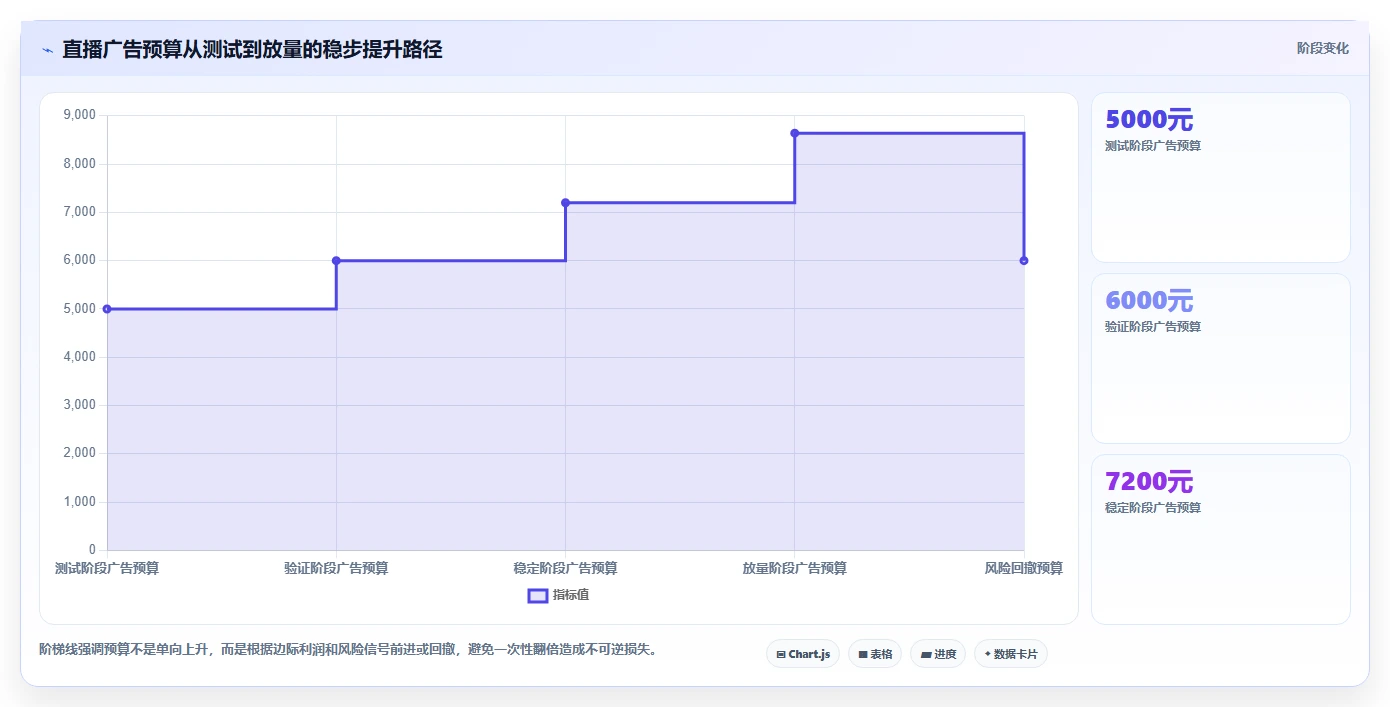Click the x-axis label 放量阶段广告预算

[x=795, y=568]
